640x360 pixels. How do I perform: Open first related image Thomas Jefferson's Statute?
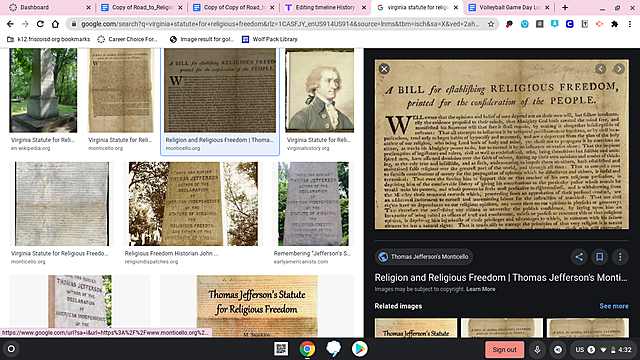coord(416,328)
